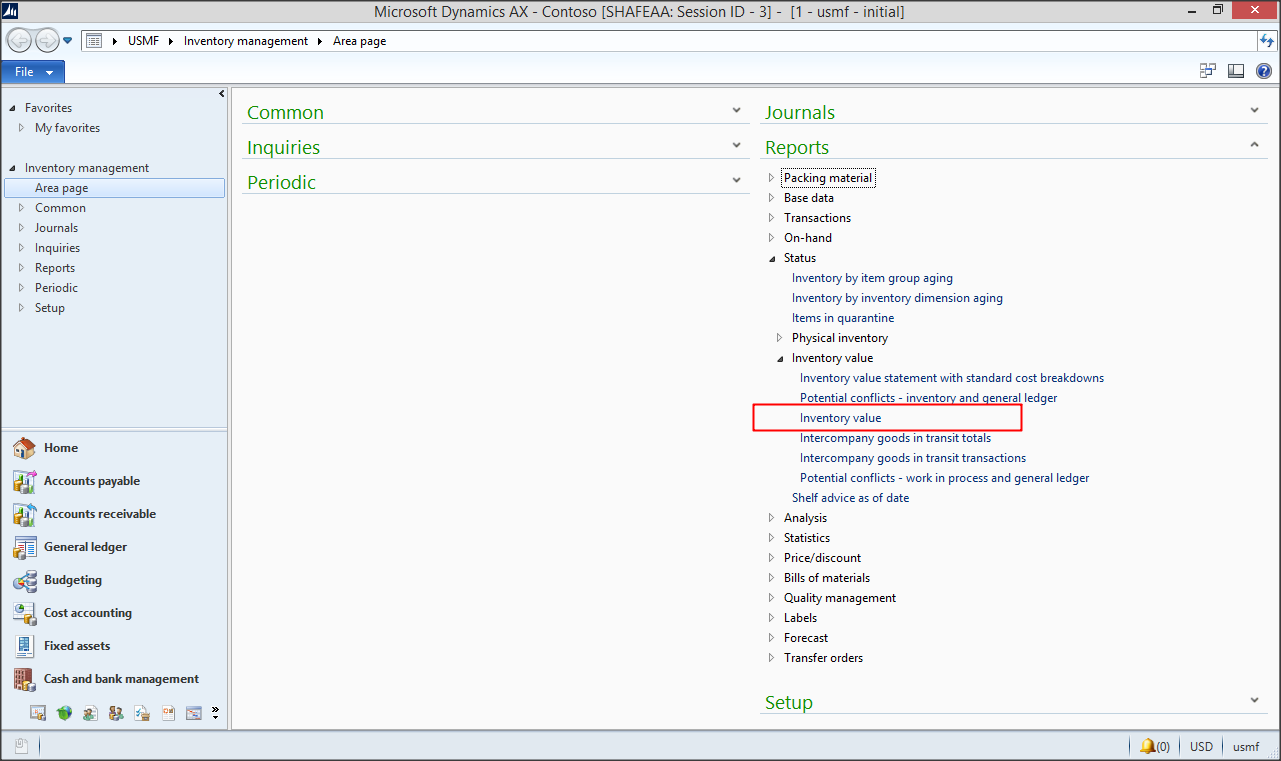This screenshot has height=761, width=1281.
Task: Open the Home module
Action: pos(114,448)
